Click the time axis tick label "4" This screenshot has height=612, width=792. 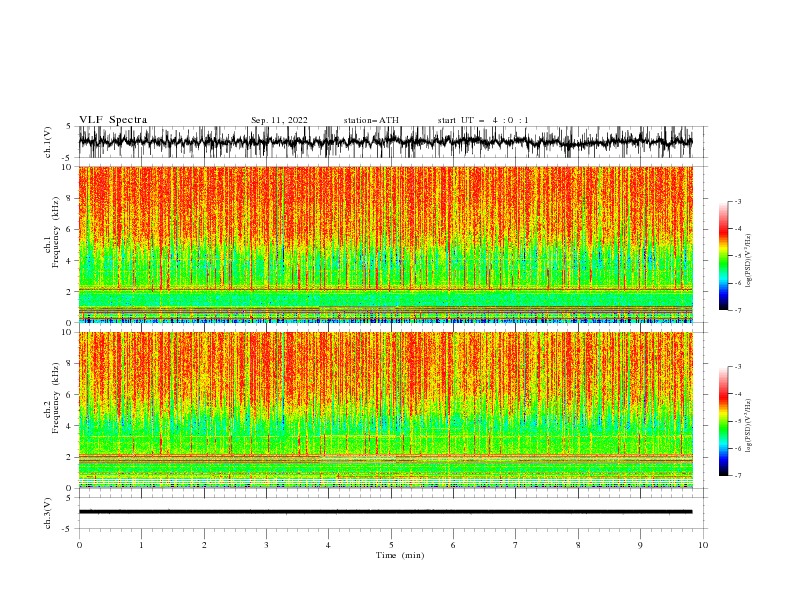(328, 545)
